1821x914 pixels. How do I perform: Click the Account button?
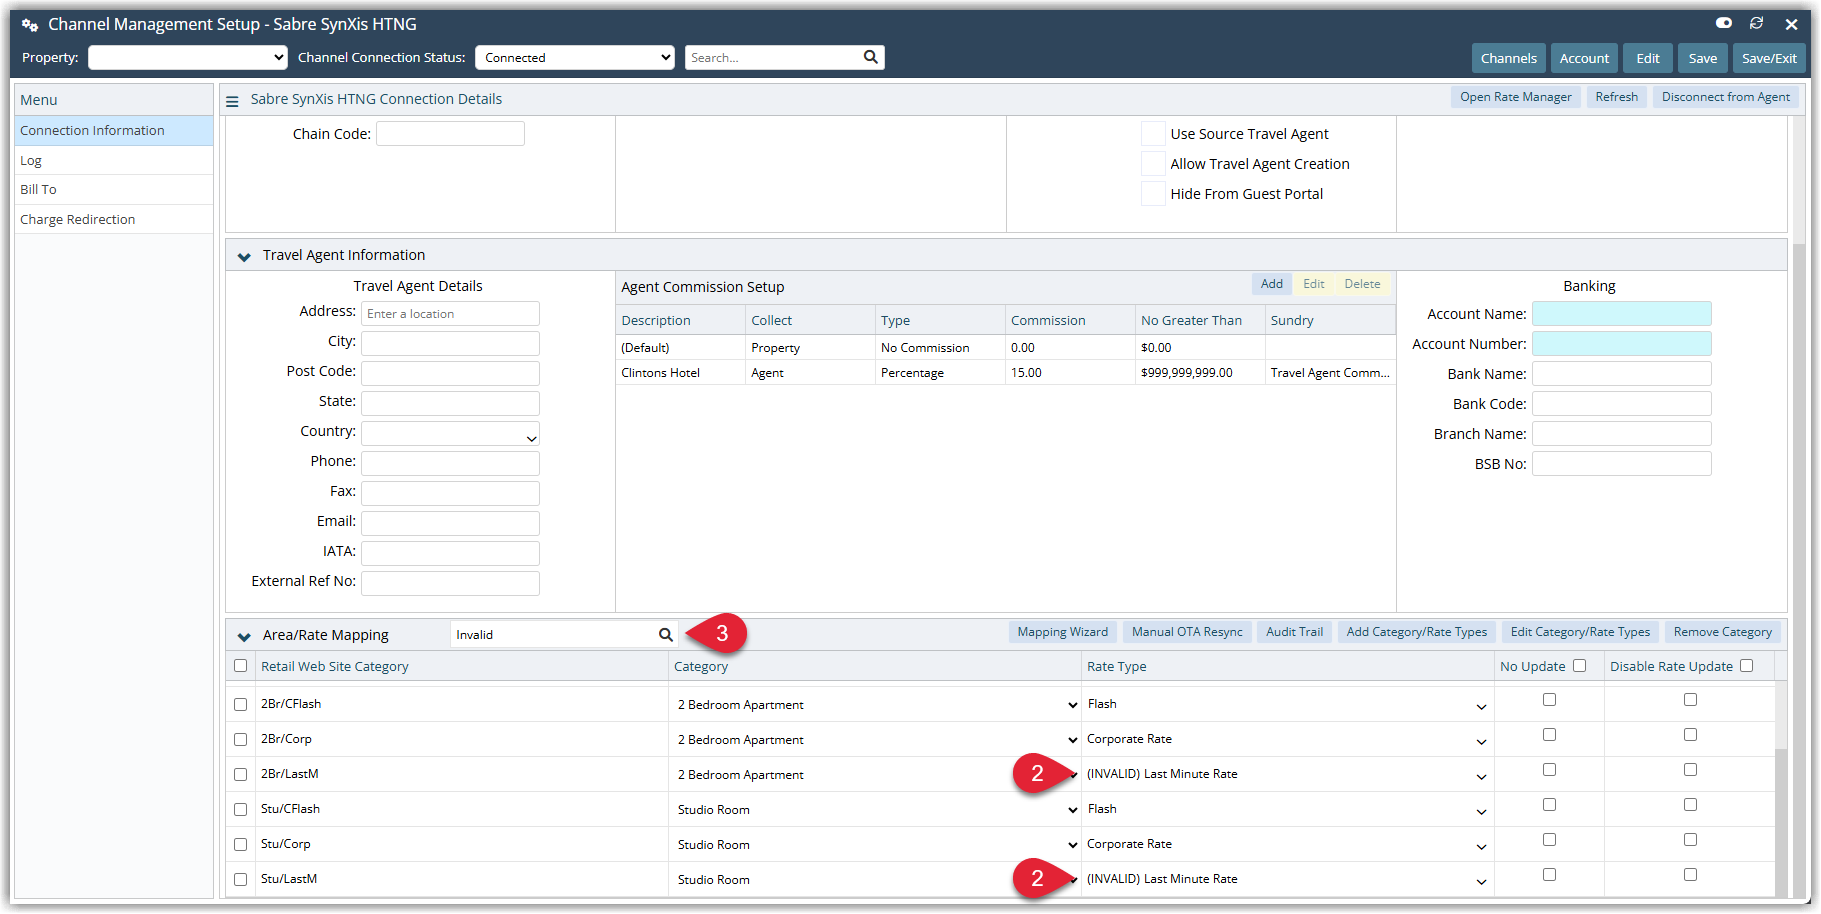tap(1584, 58)
